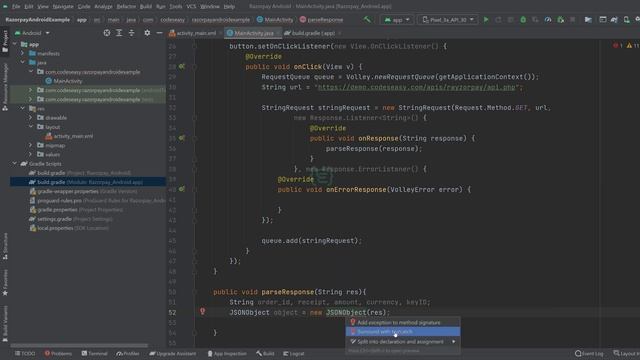The width and height of the screenshot is (640, 360).
Task: Open the Refactor menu
Action: coord(126,7)
